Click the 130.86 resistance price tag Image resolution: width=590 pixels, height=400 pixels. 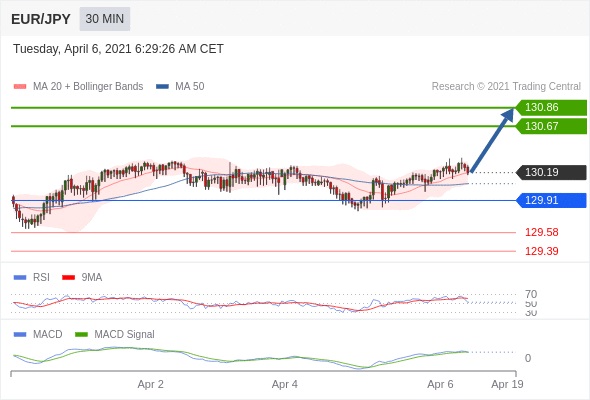551,108
